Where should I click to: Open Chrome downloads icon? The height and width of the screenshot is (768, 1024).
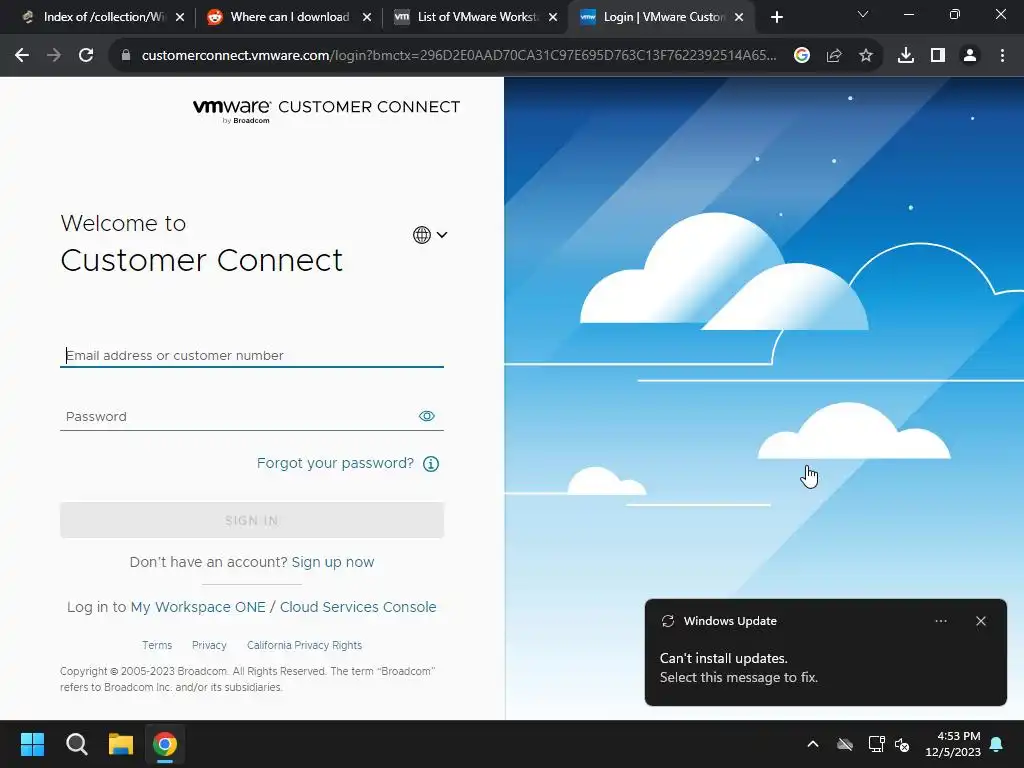[x=906, y=56]
